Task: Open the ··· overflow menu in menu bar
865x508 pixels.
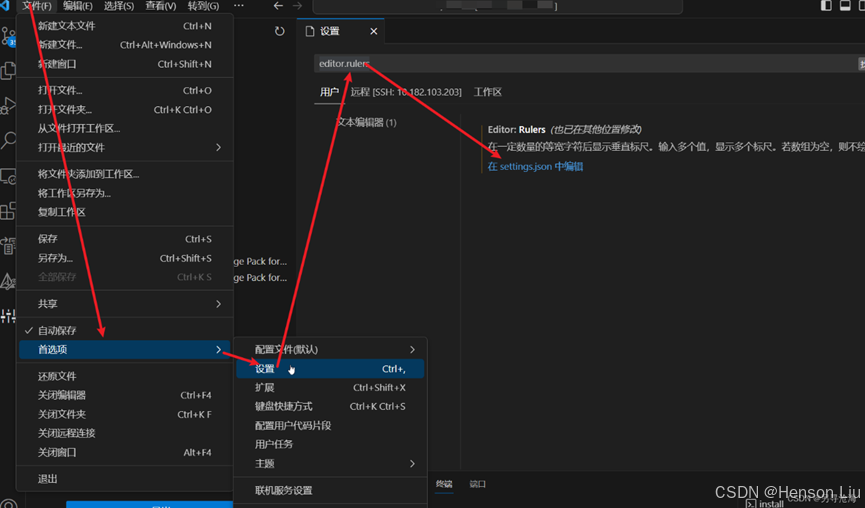Action: [x=238, y=6]
